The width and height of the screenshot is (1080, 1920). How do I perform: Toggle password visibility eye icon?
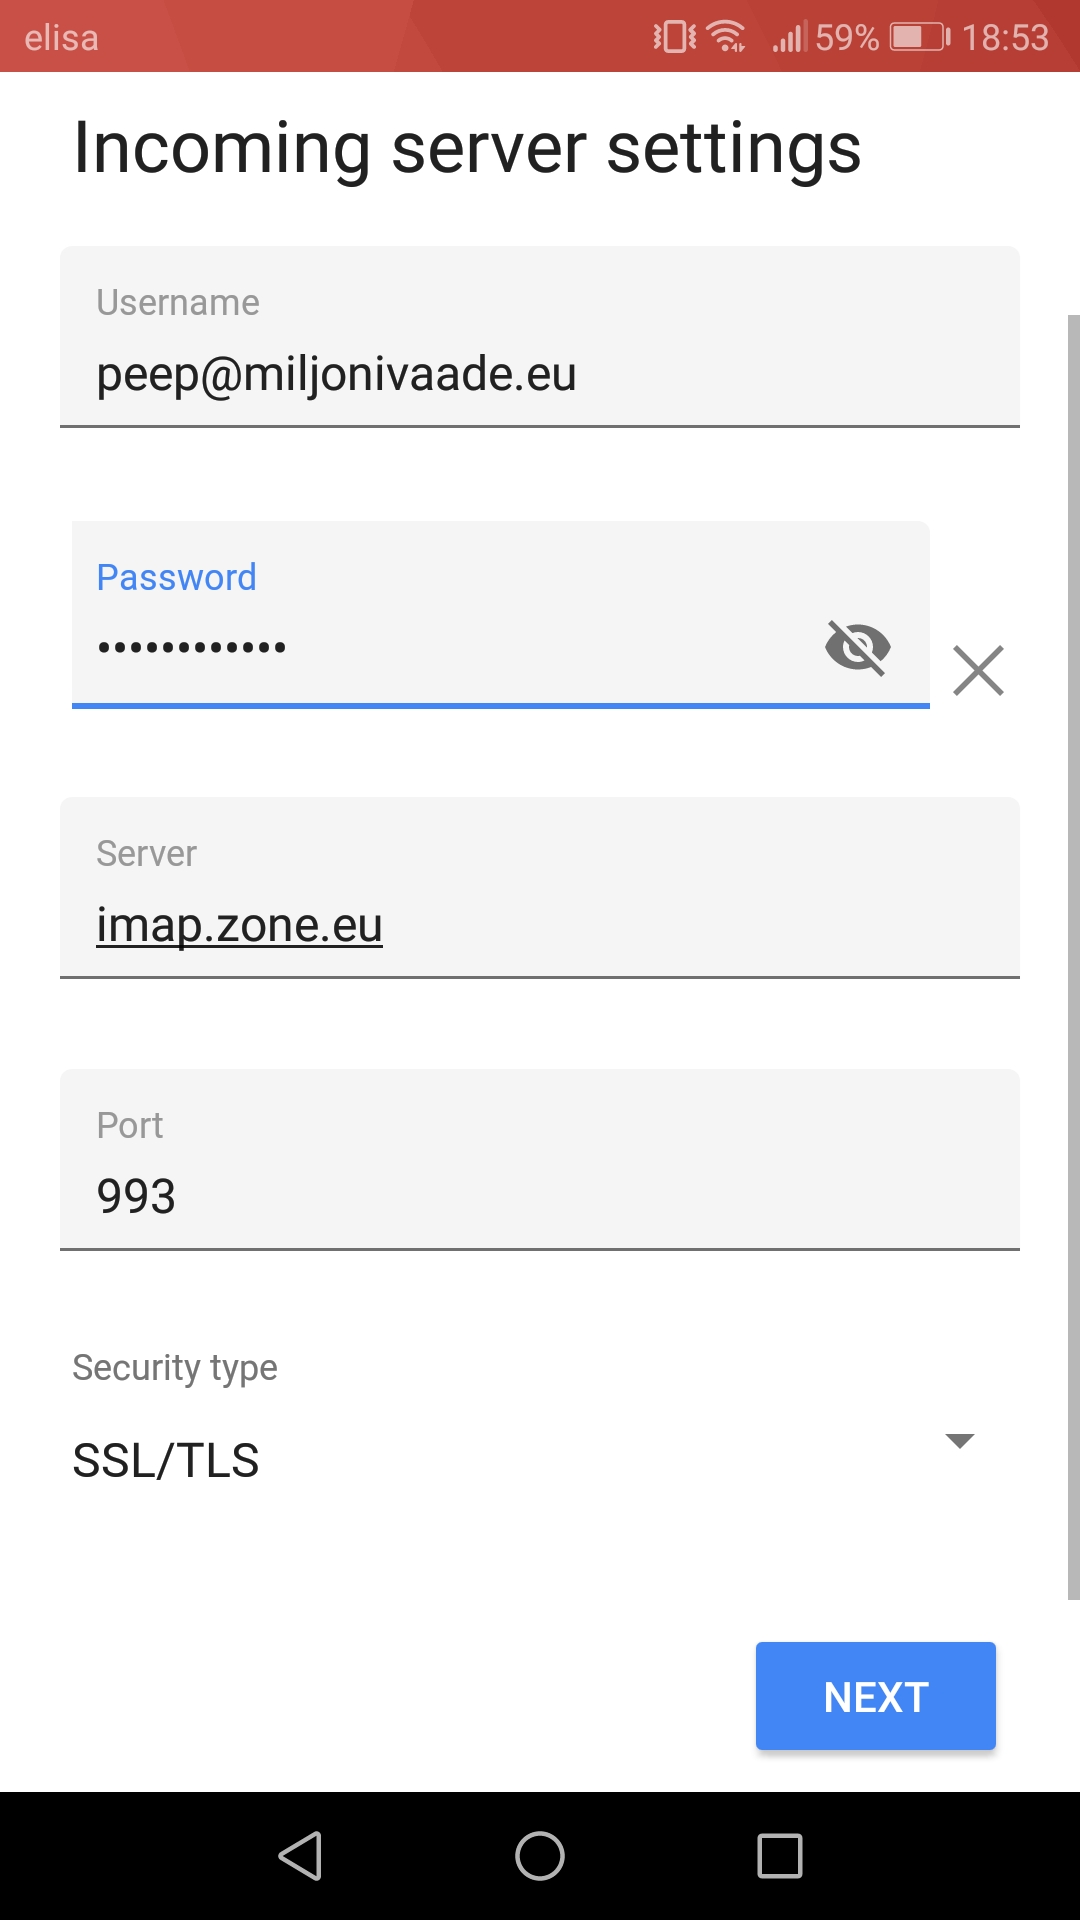[x=857, y=647]
